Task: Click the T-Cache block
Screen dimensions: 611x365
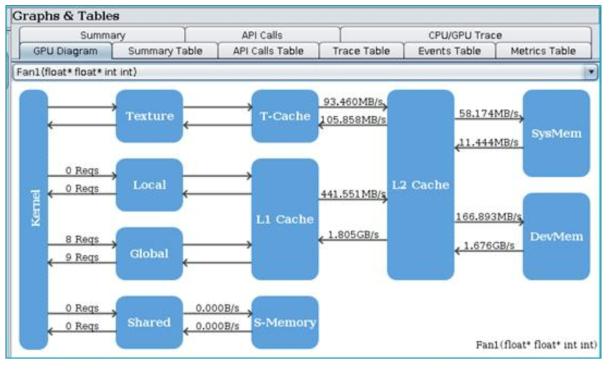Action: pyautogui.click(x=285, y=116)
